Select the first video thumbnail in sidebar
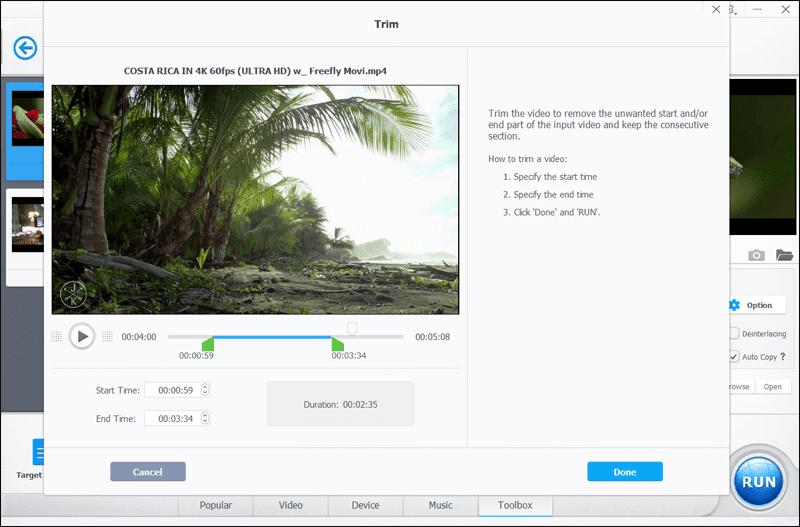This screenshot has width=800, height=527. click(x=28, y=118)
